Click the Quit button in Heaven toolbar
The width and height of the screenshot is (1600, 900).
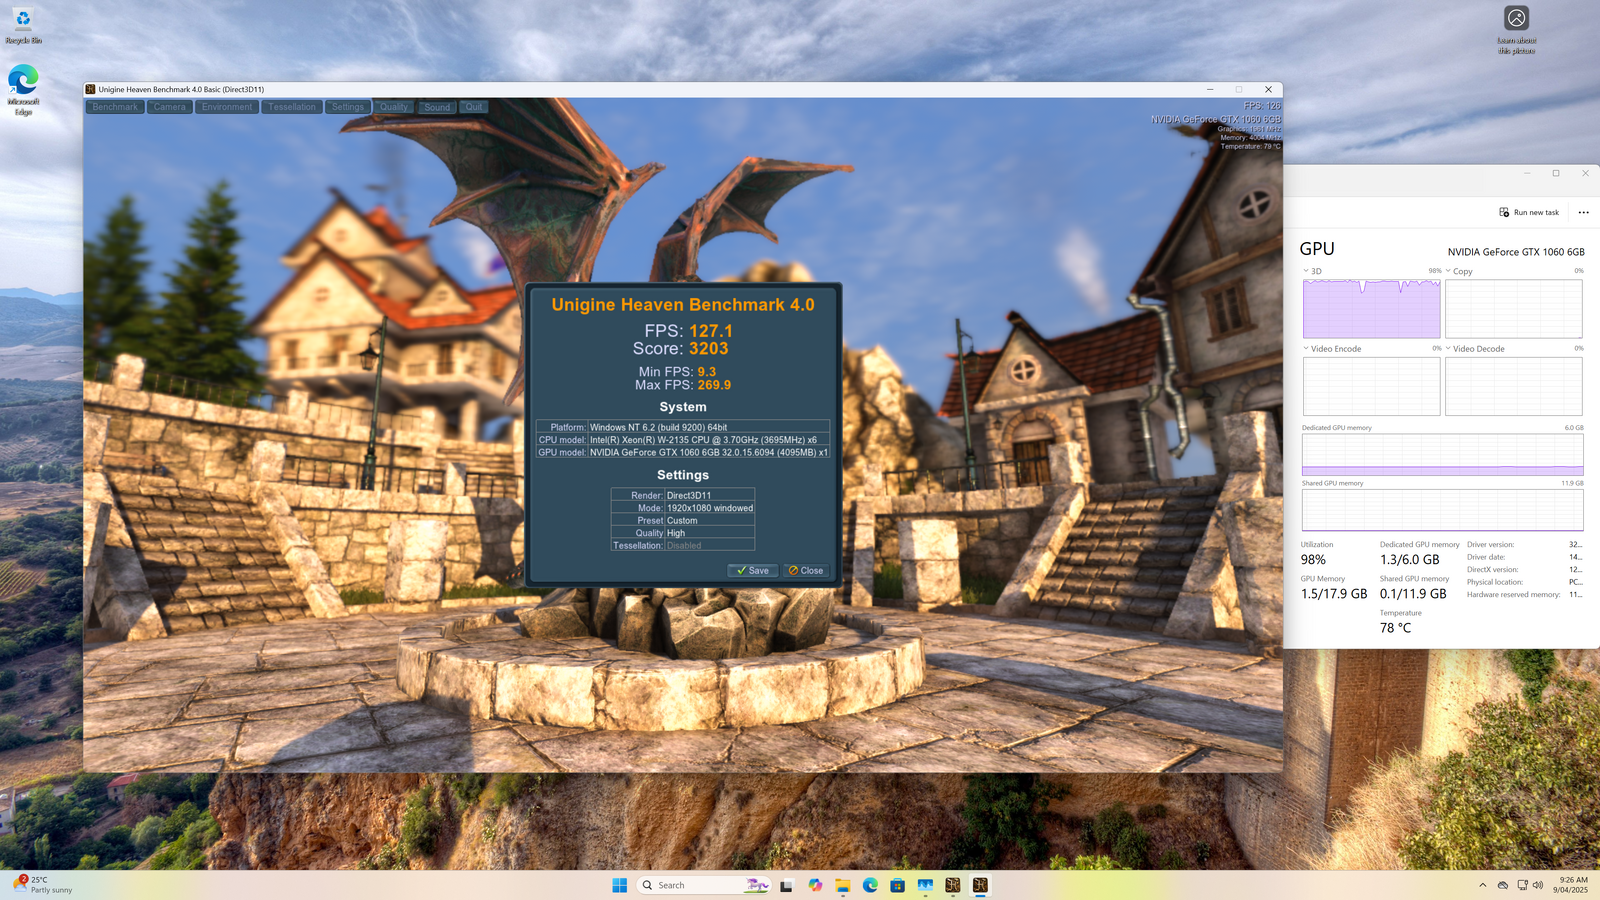474,107
